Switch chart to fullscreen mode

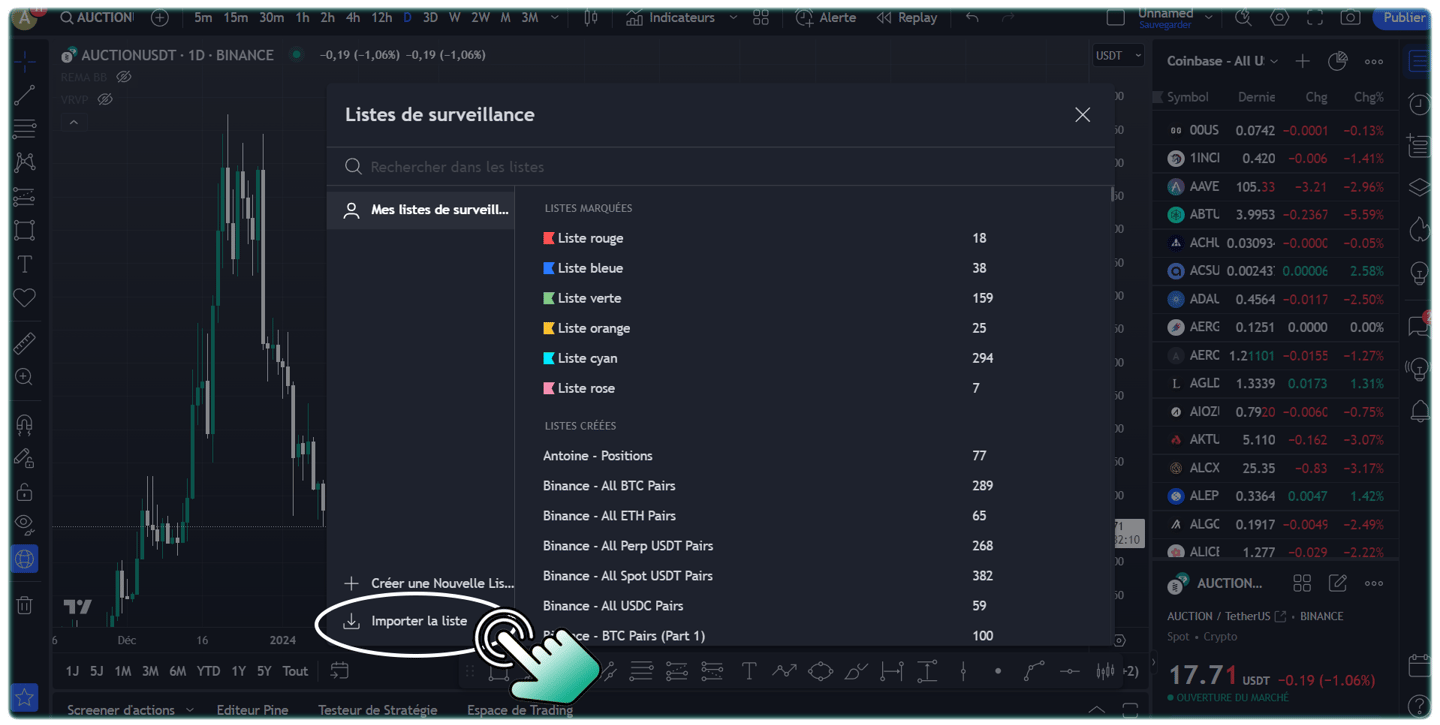click(1315, 18)
